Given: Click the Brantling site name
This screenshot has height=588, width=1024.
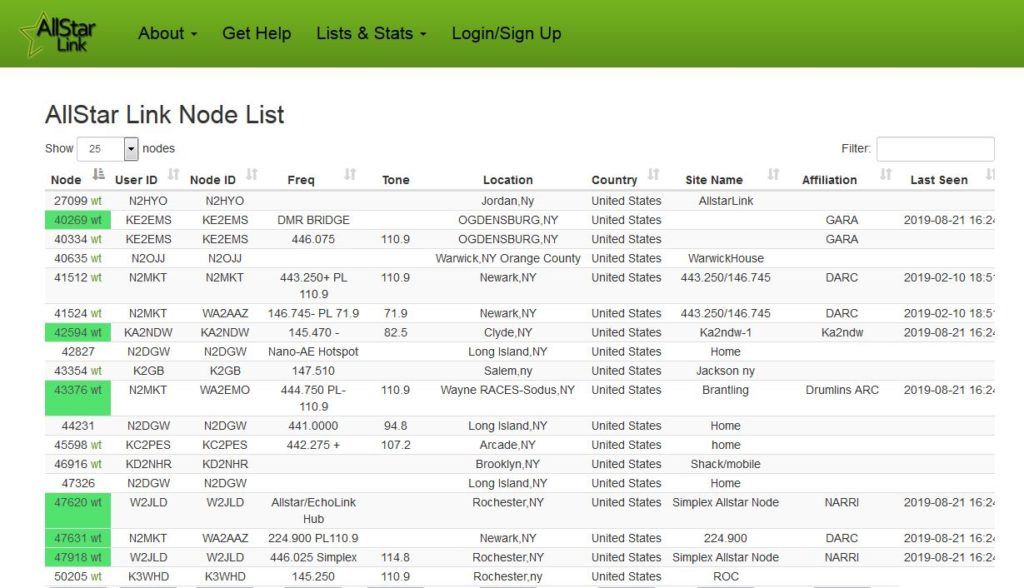Looking at the screenshot, I should click(726, 389).
